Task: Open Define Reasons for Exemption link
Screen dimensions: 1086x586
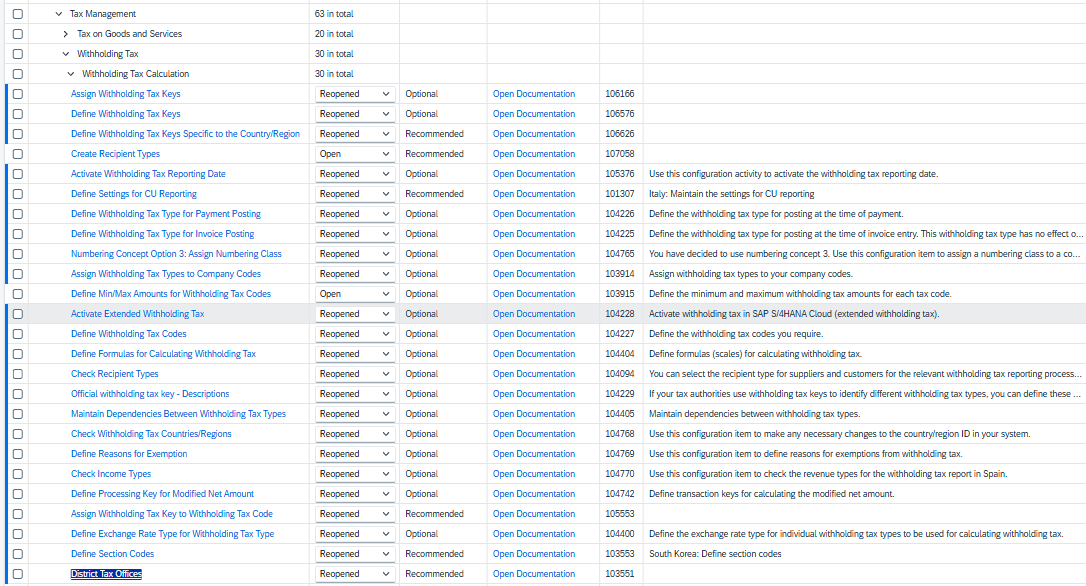Action: point(129,454)
